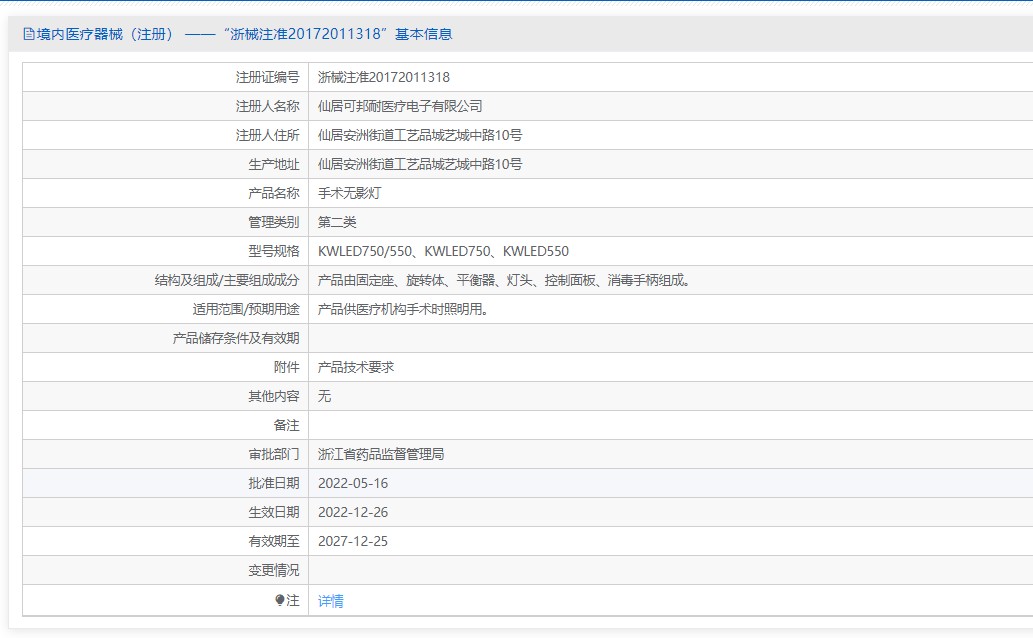Click the 注册人住所 label
Screen dimensions: 1033x638
point(267,135)
